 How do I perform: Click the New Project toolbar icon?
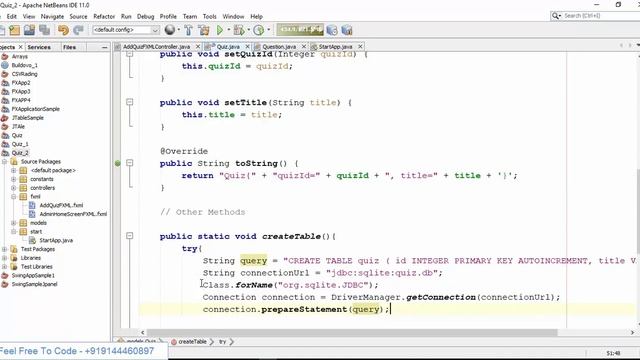(15, 30)
